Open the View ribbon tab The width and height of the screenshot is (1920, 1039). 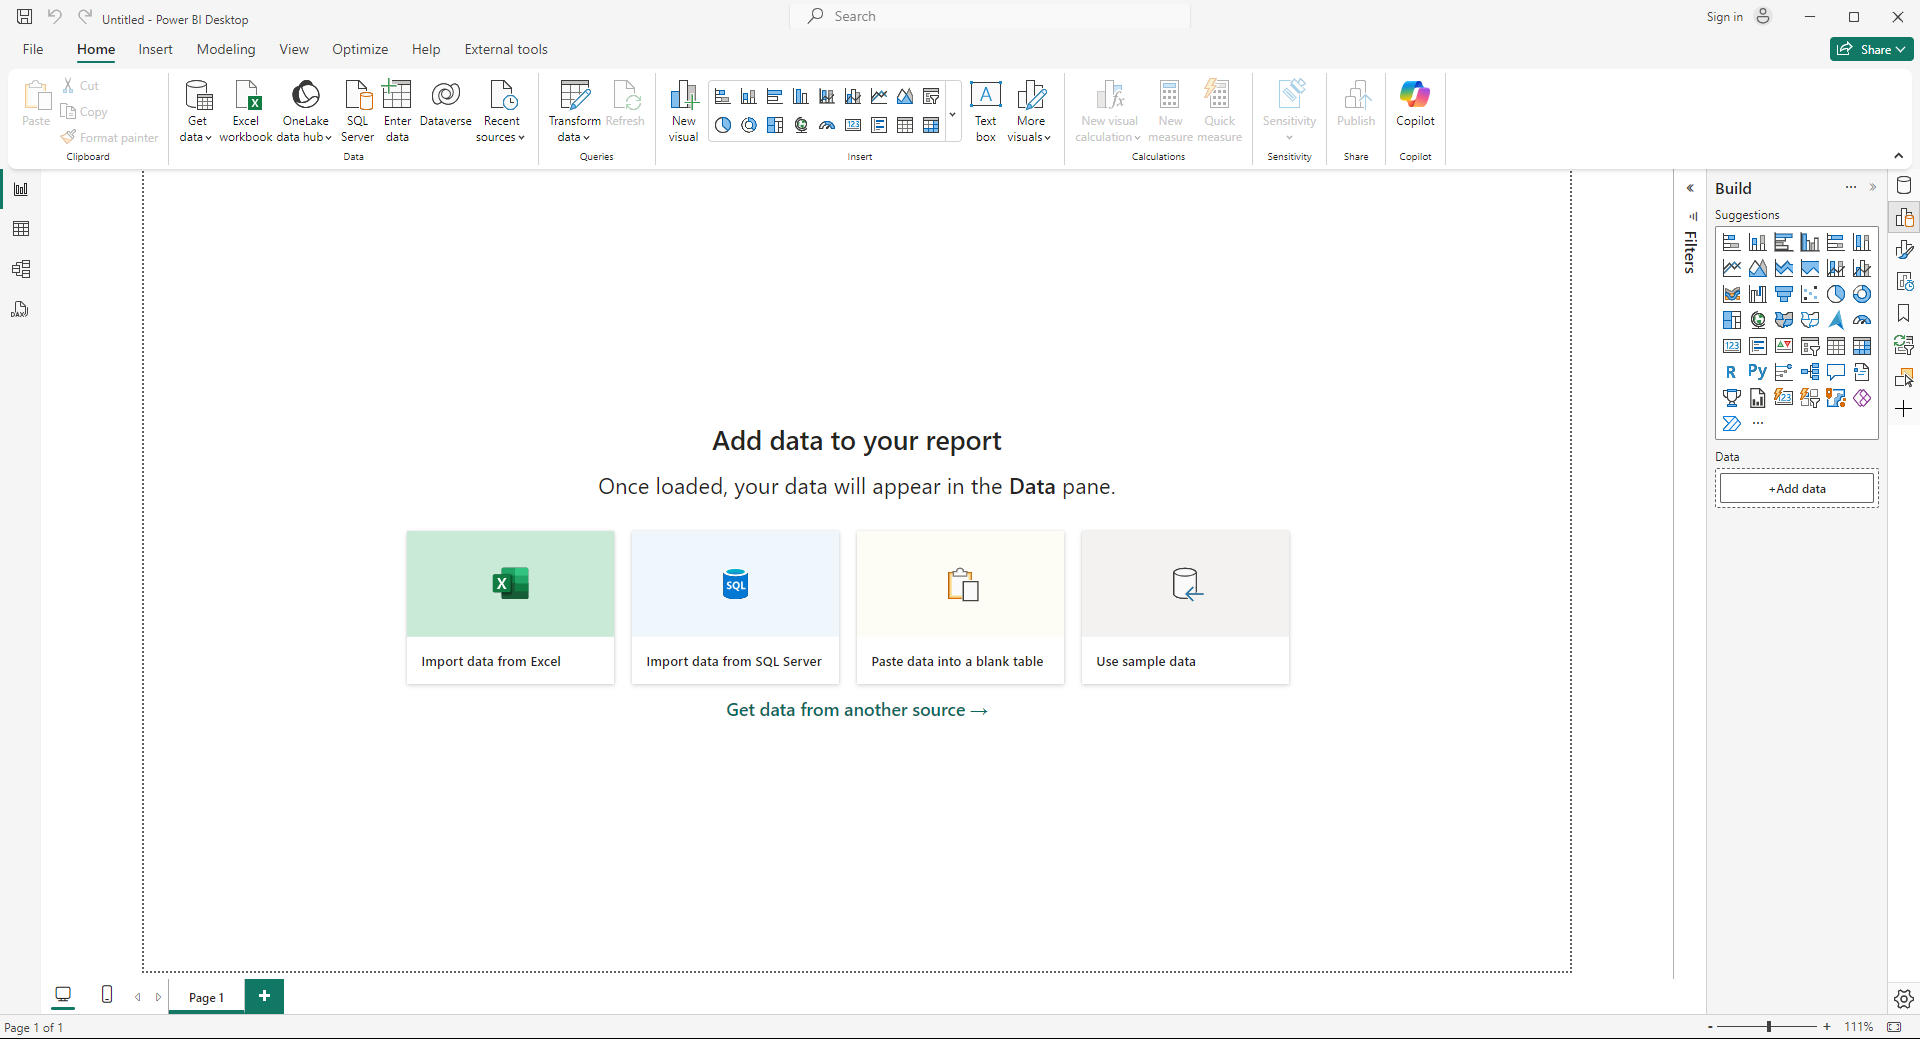coord(294,49)
